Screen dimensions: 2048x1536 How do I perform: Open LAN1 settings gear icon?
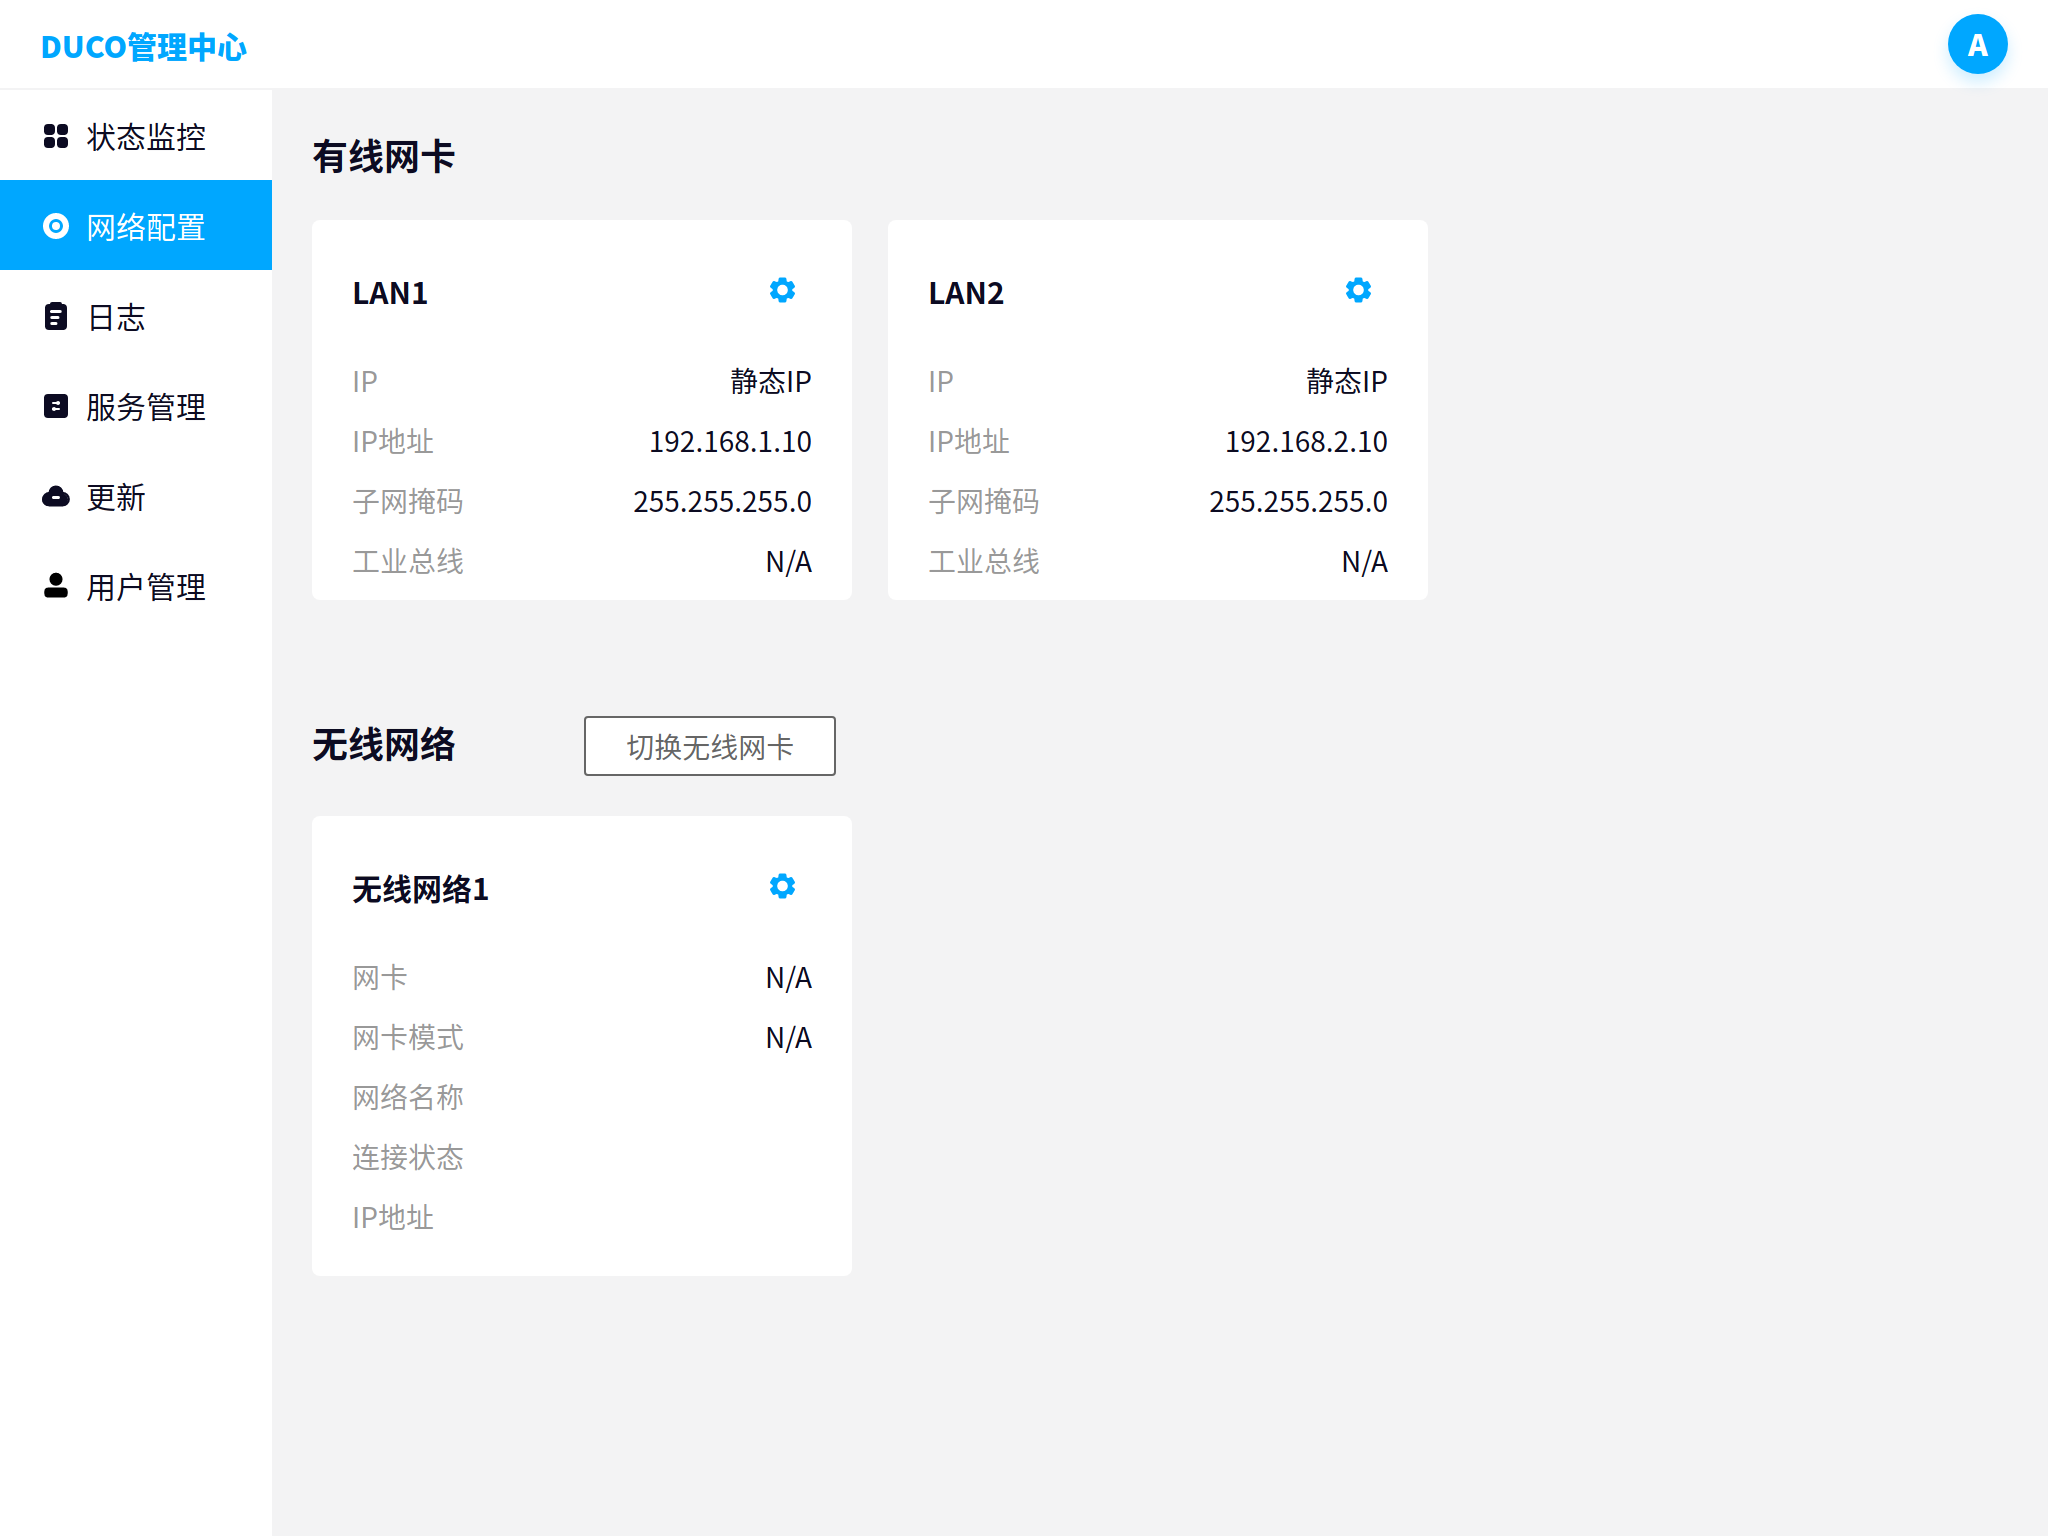point(782,290)
